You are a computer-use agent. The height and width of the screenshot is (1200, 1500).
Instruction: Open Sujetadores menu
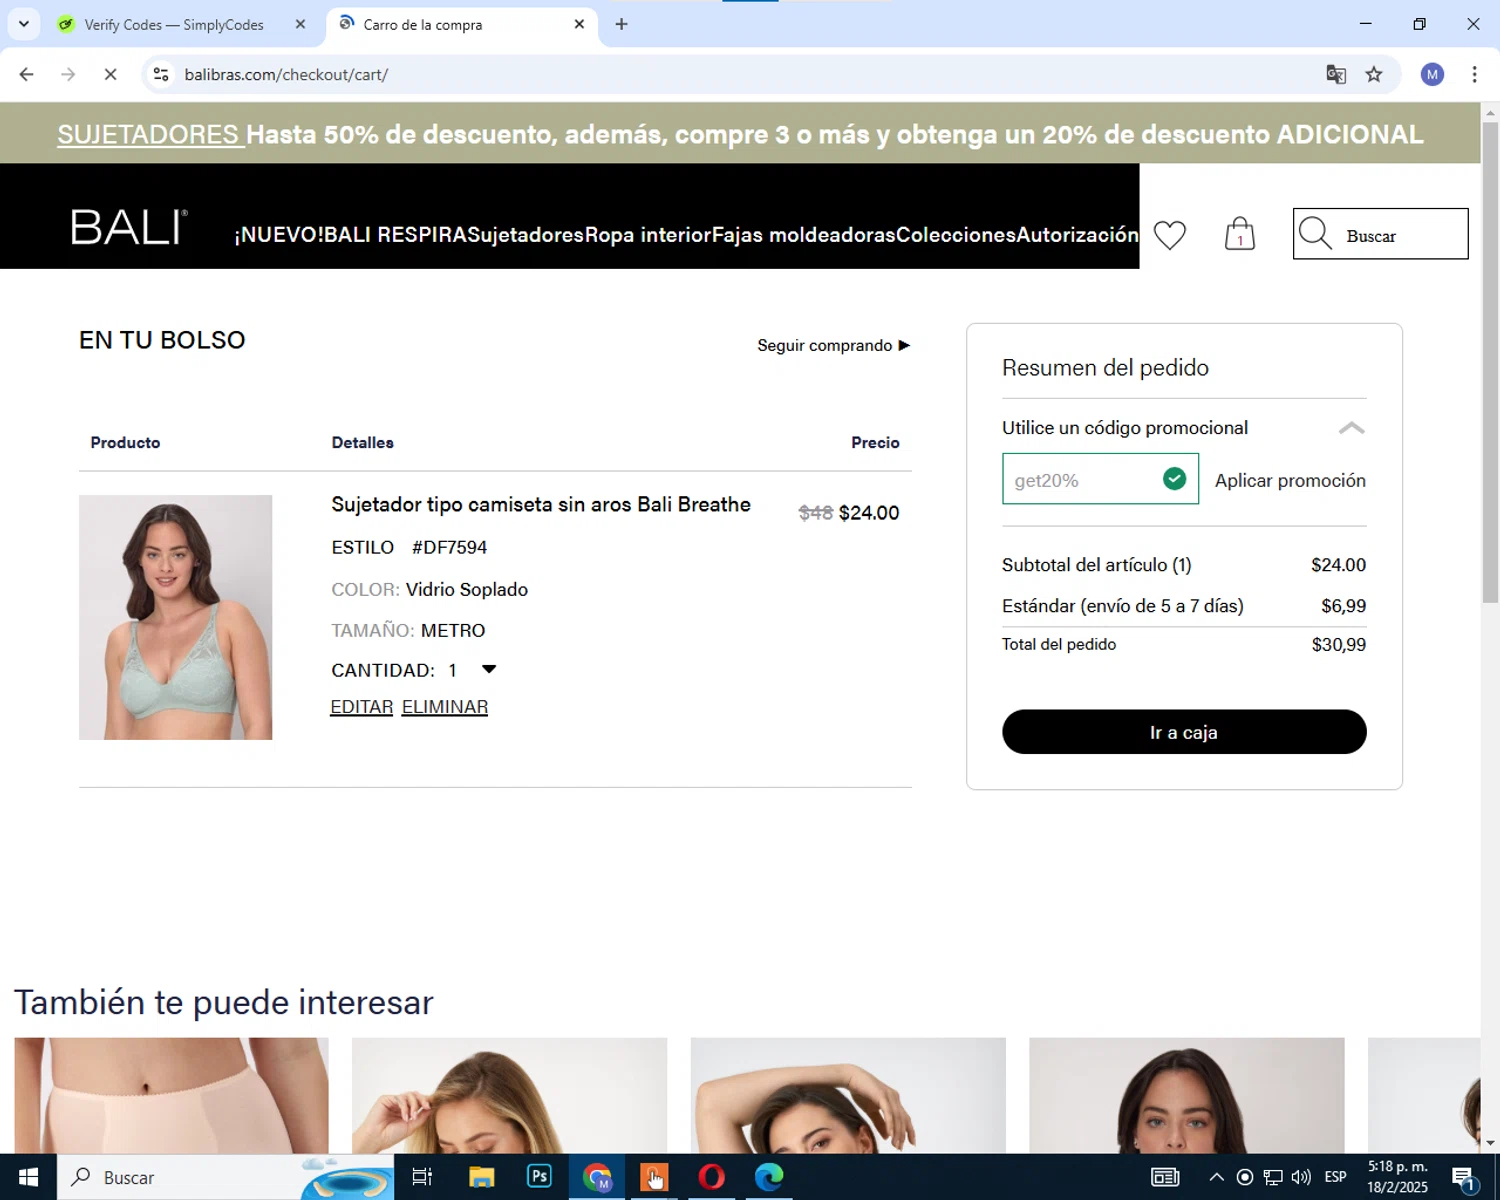(525, 235)
